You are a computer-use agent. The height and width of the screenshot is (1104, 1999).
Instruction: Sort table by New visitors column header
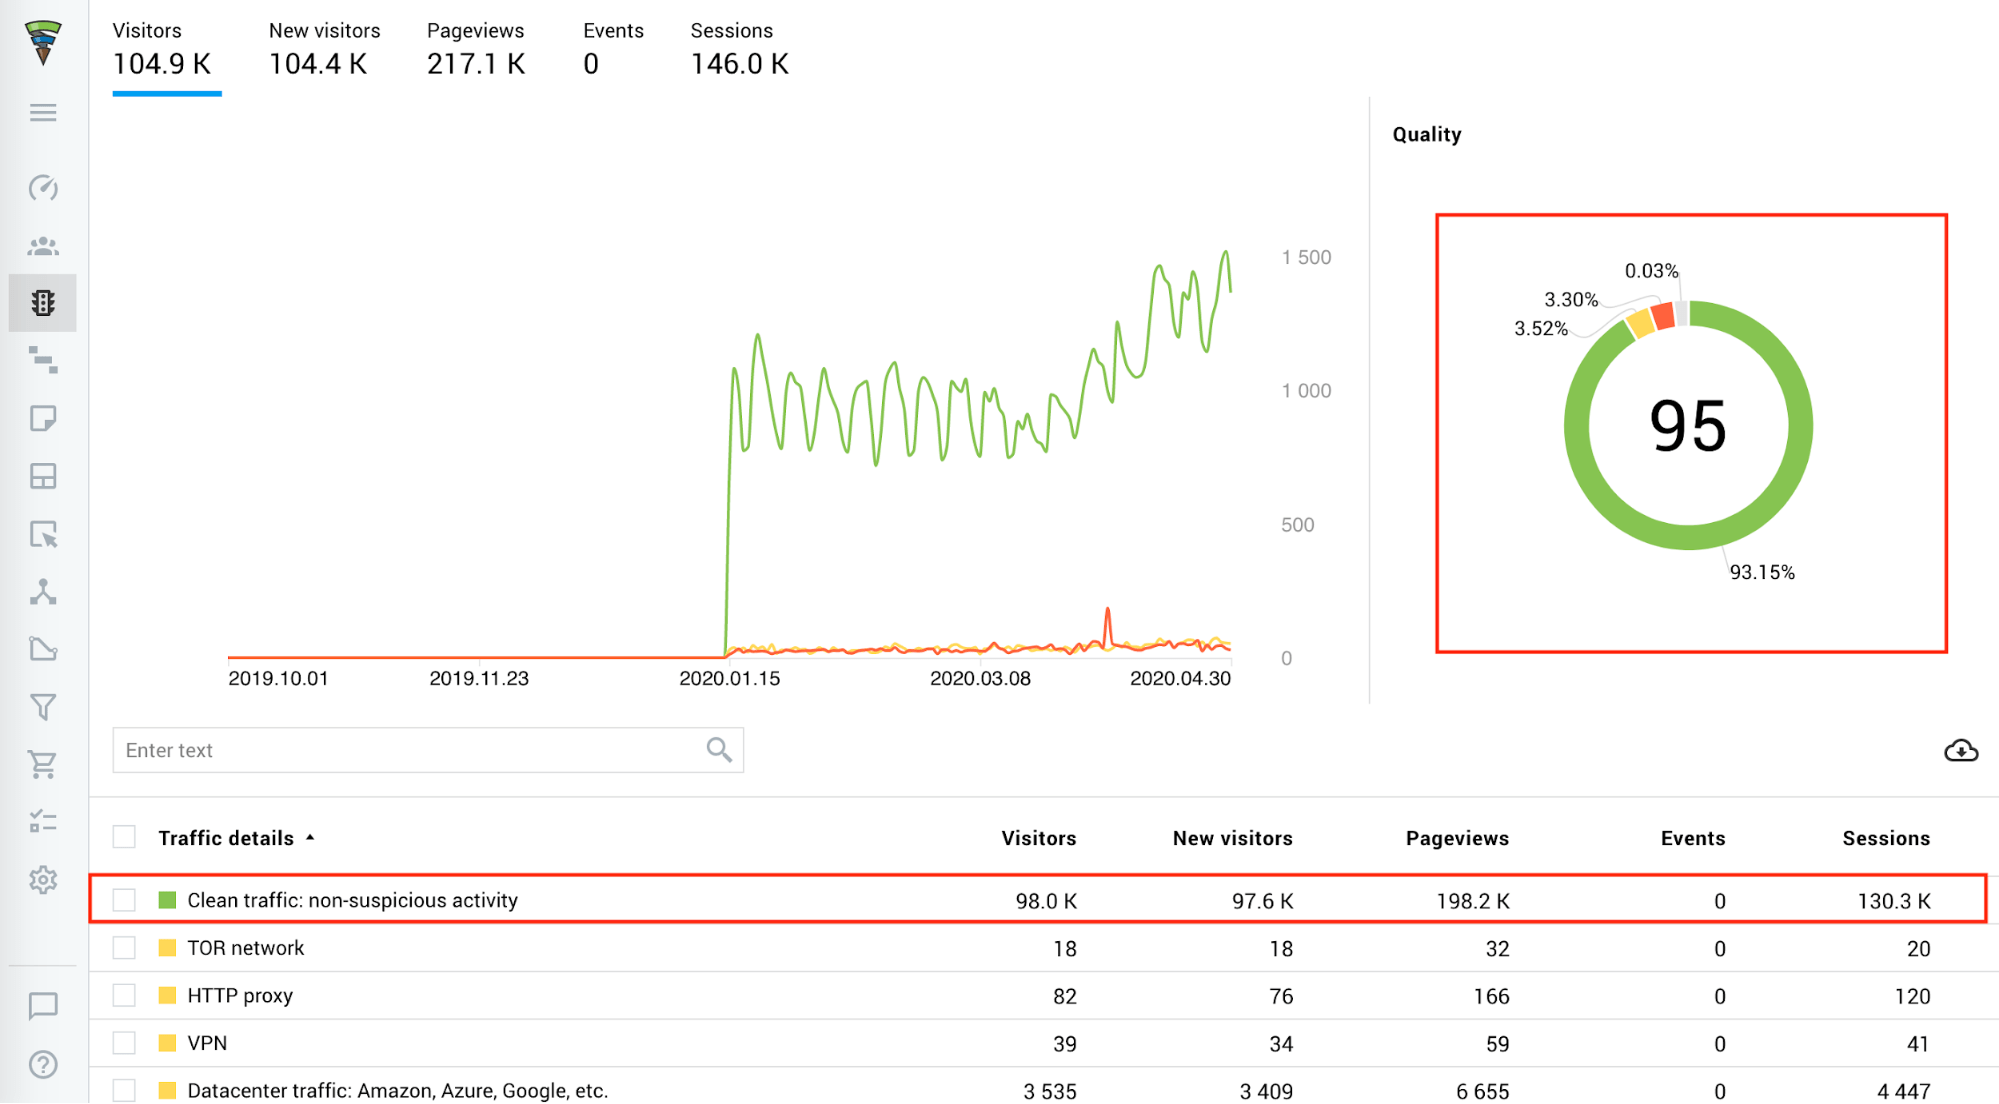[x=1232, y=838]
